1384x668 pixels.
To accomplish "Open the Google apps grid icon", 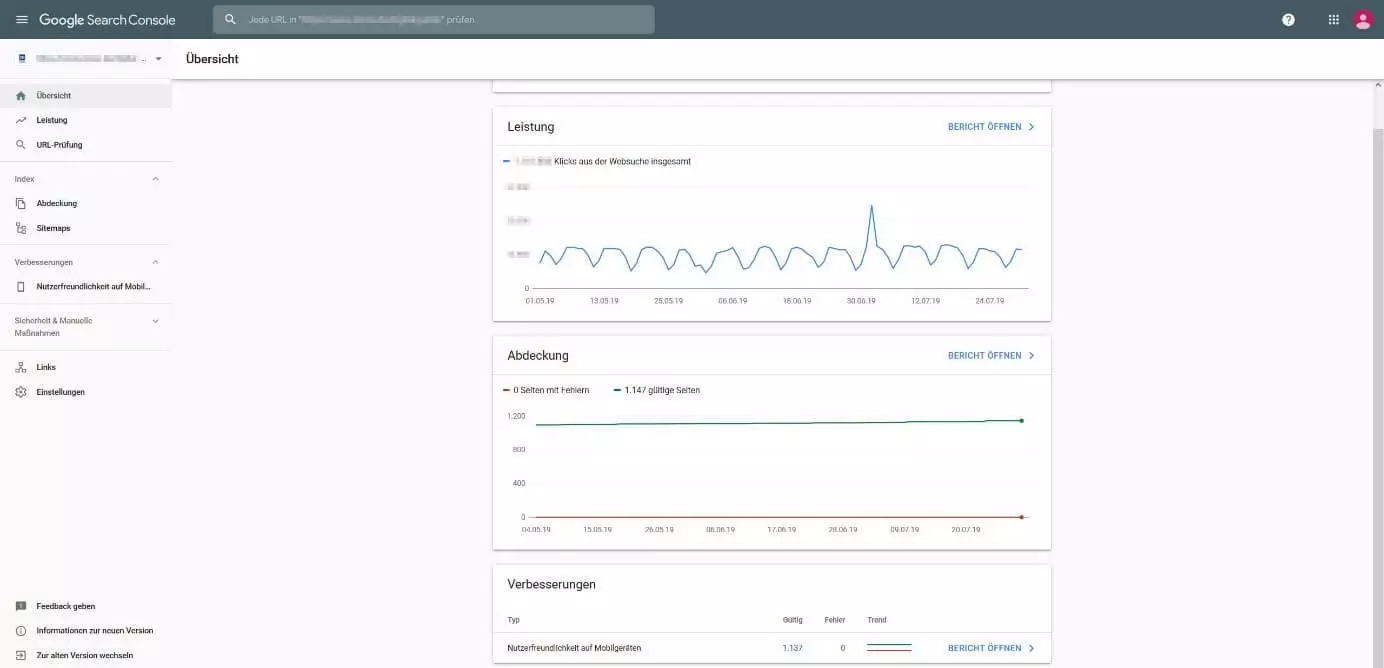I will (1333, 20).
